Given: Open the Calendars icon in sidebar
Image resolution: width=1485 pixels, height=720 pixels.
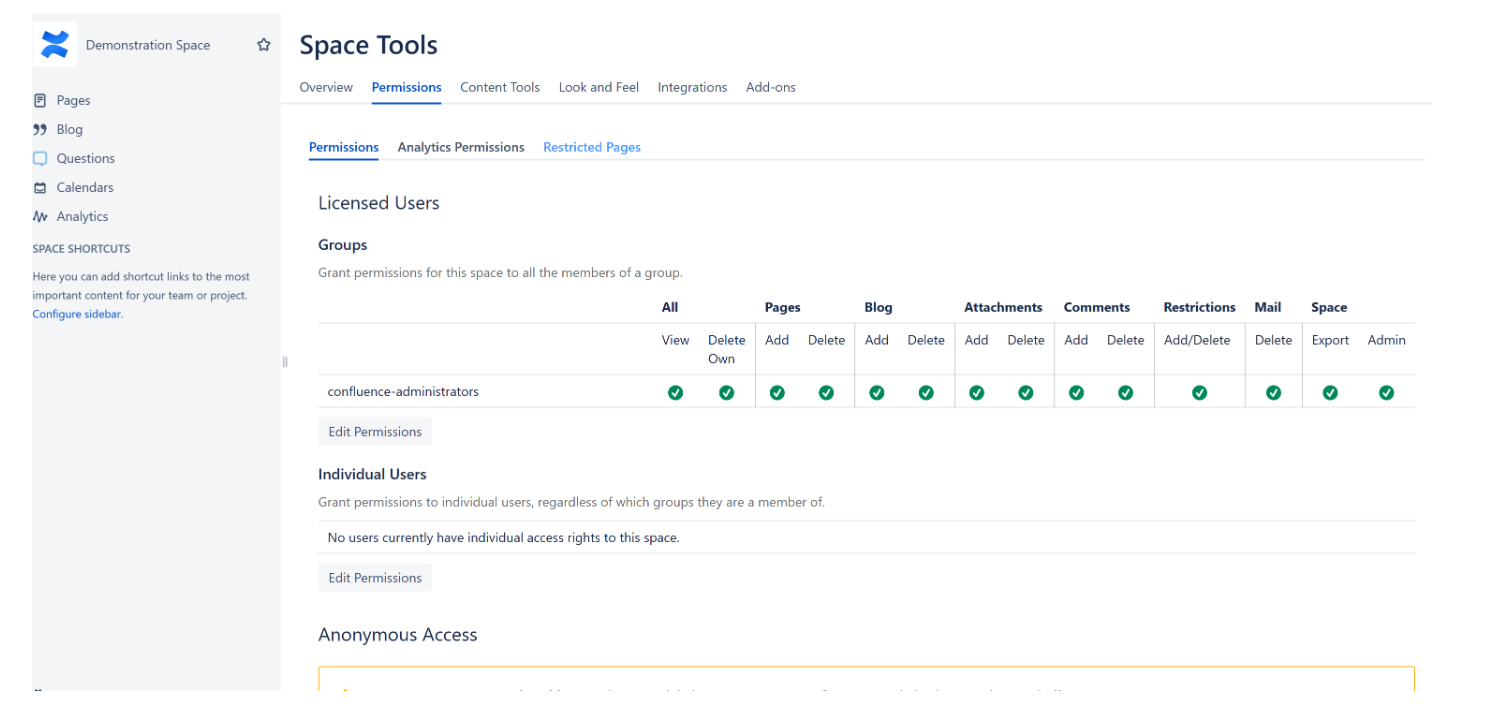Looking at the screenshot, I should (x=40, y=187).
